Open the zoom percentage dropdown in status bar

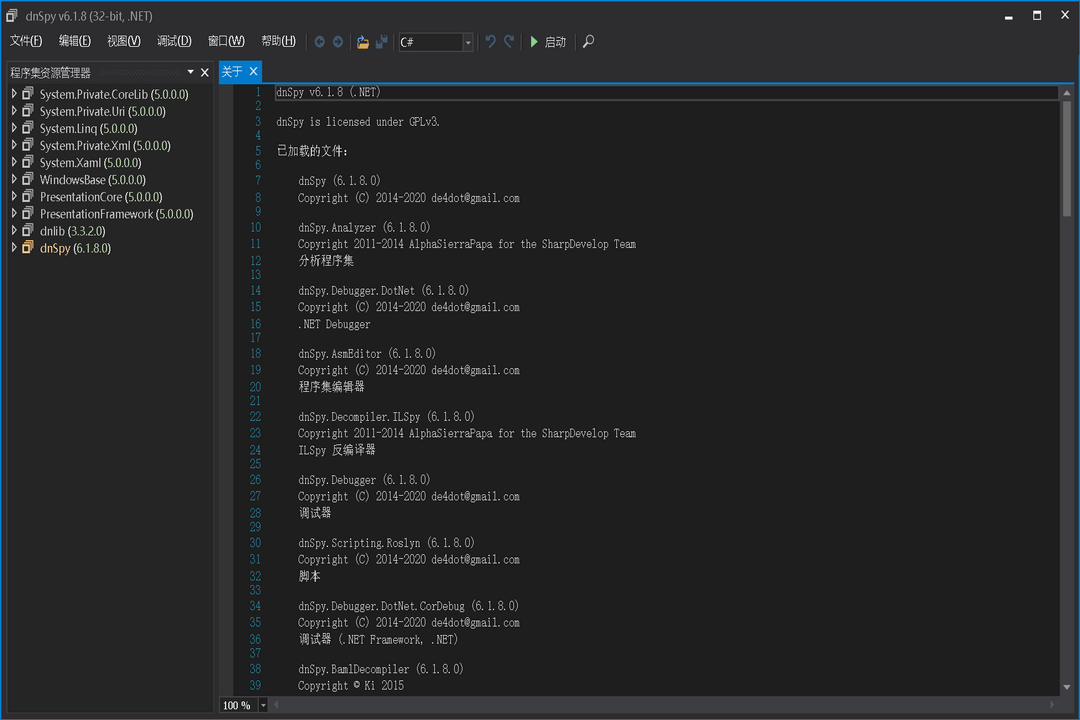coord(262,705)
